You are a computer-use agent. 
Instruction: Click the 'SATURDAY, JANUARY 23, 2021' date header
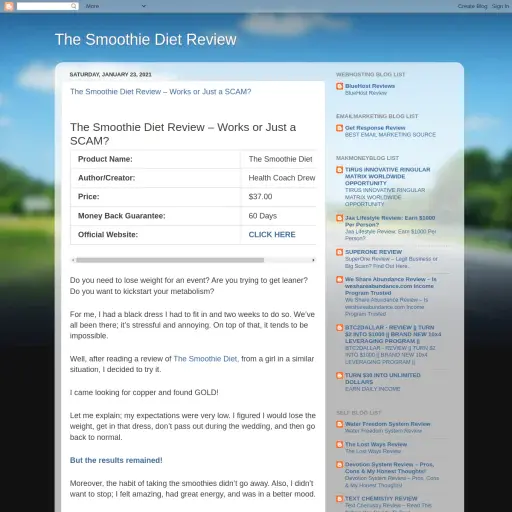click(111, 74)
